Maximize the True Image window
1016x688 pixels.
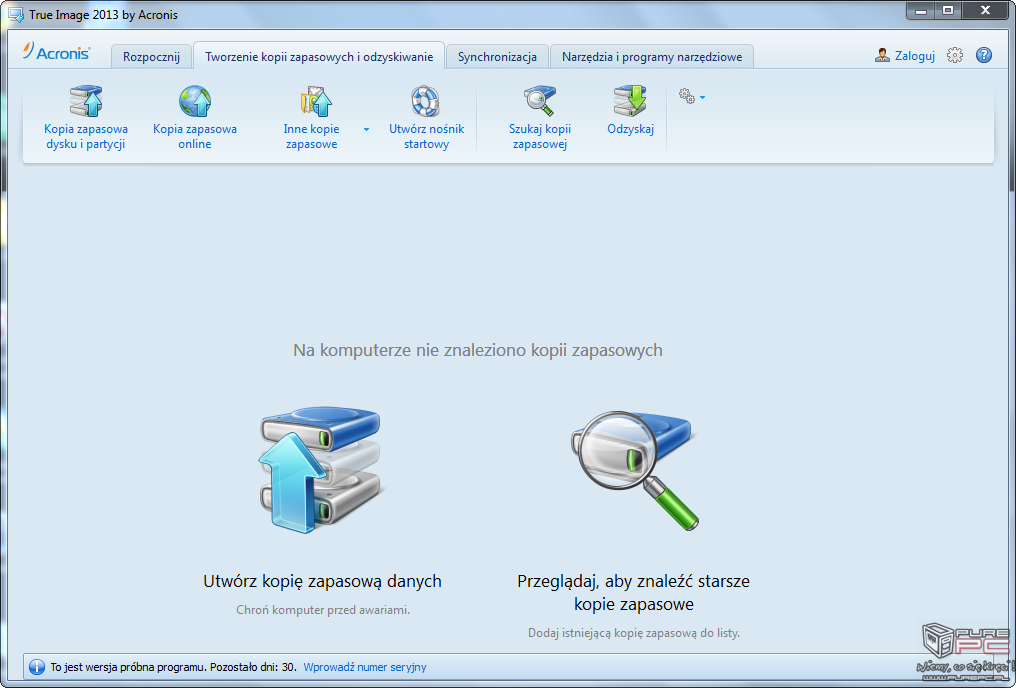948,11
